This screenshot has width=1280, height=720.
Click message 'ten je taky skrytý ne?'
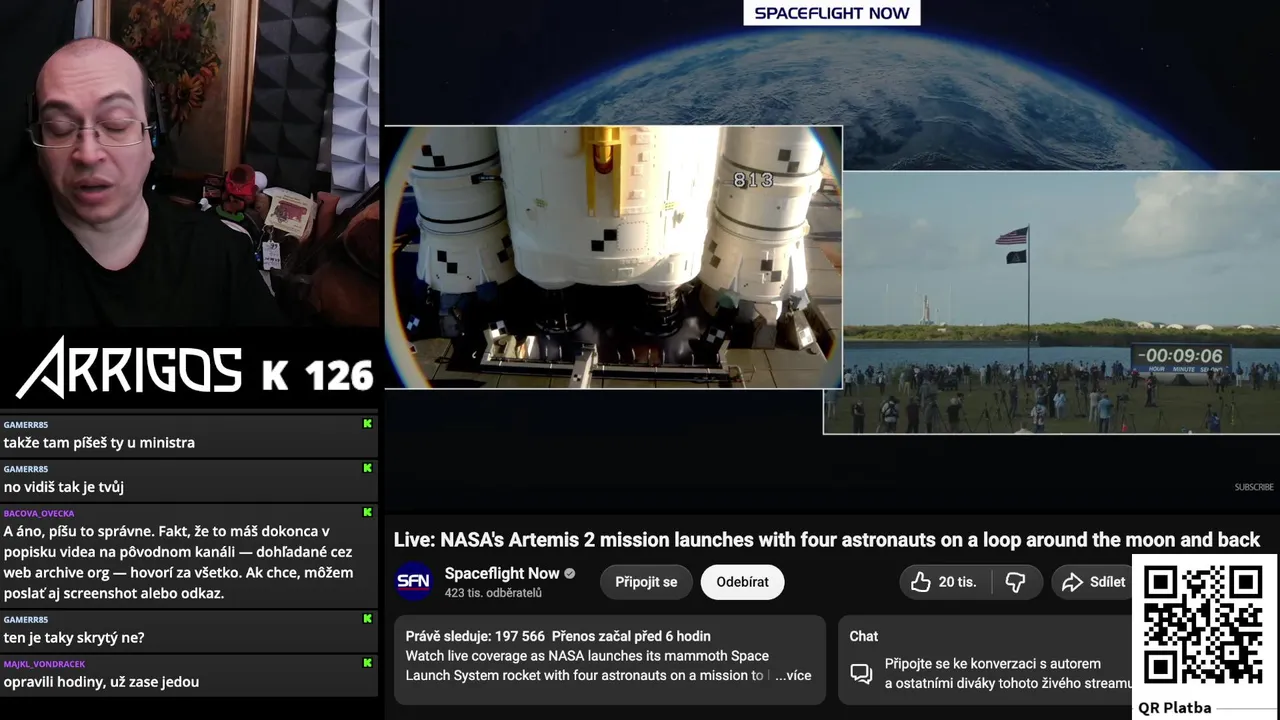[x=74, y=637]
